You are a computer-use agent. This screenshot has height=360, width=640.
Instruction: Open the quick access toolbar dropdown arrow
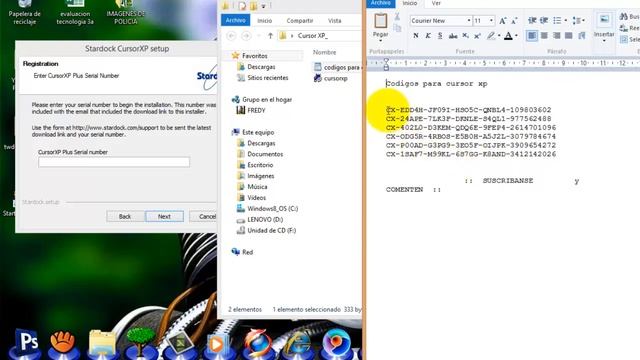[264, 6]
